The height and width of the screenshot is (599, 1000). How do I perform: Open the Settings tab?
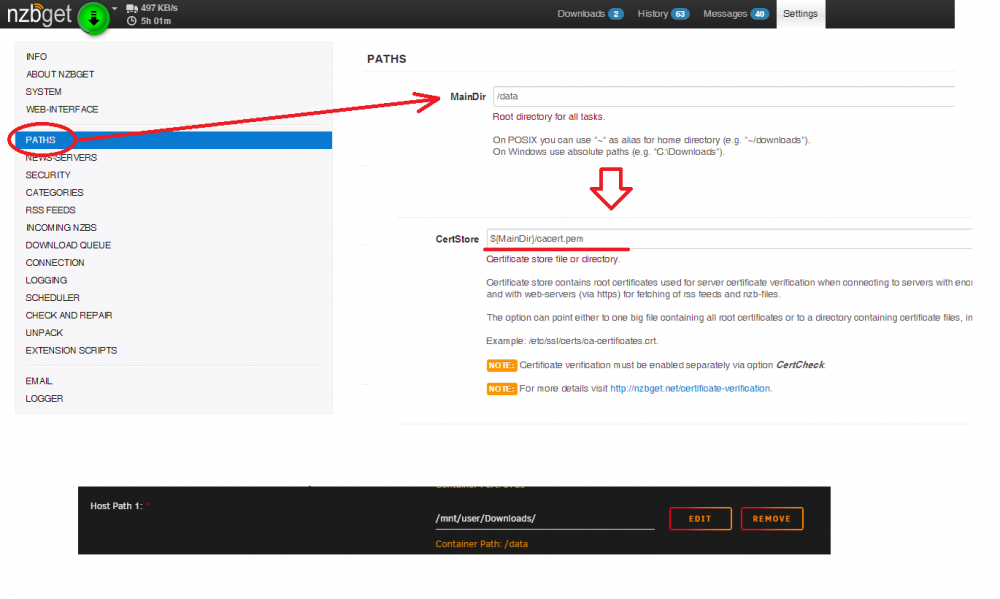[x=800, y=14]
